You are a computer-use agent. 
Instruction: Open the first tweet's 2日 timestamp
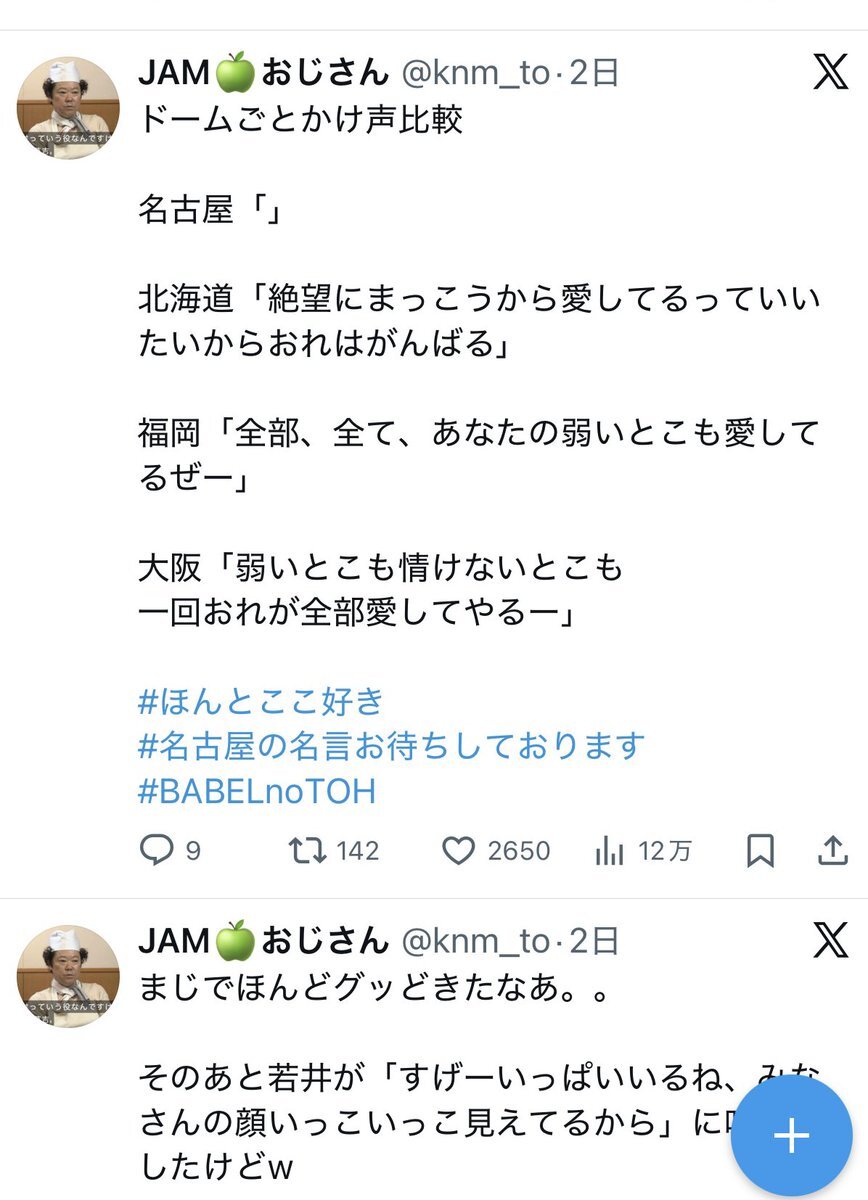click(595, 72)
